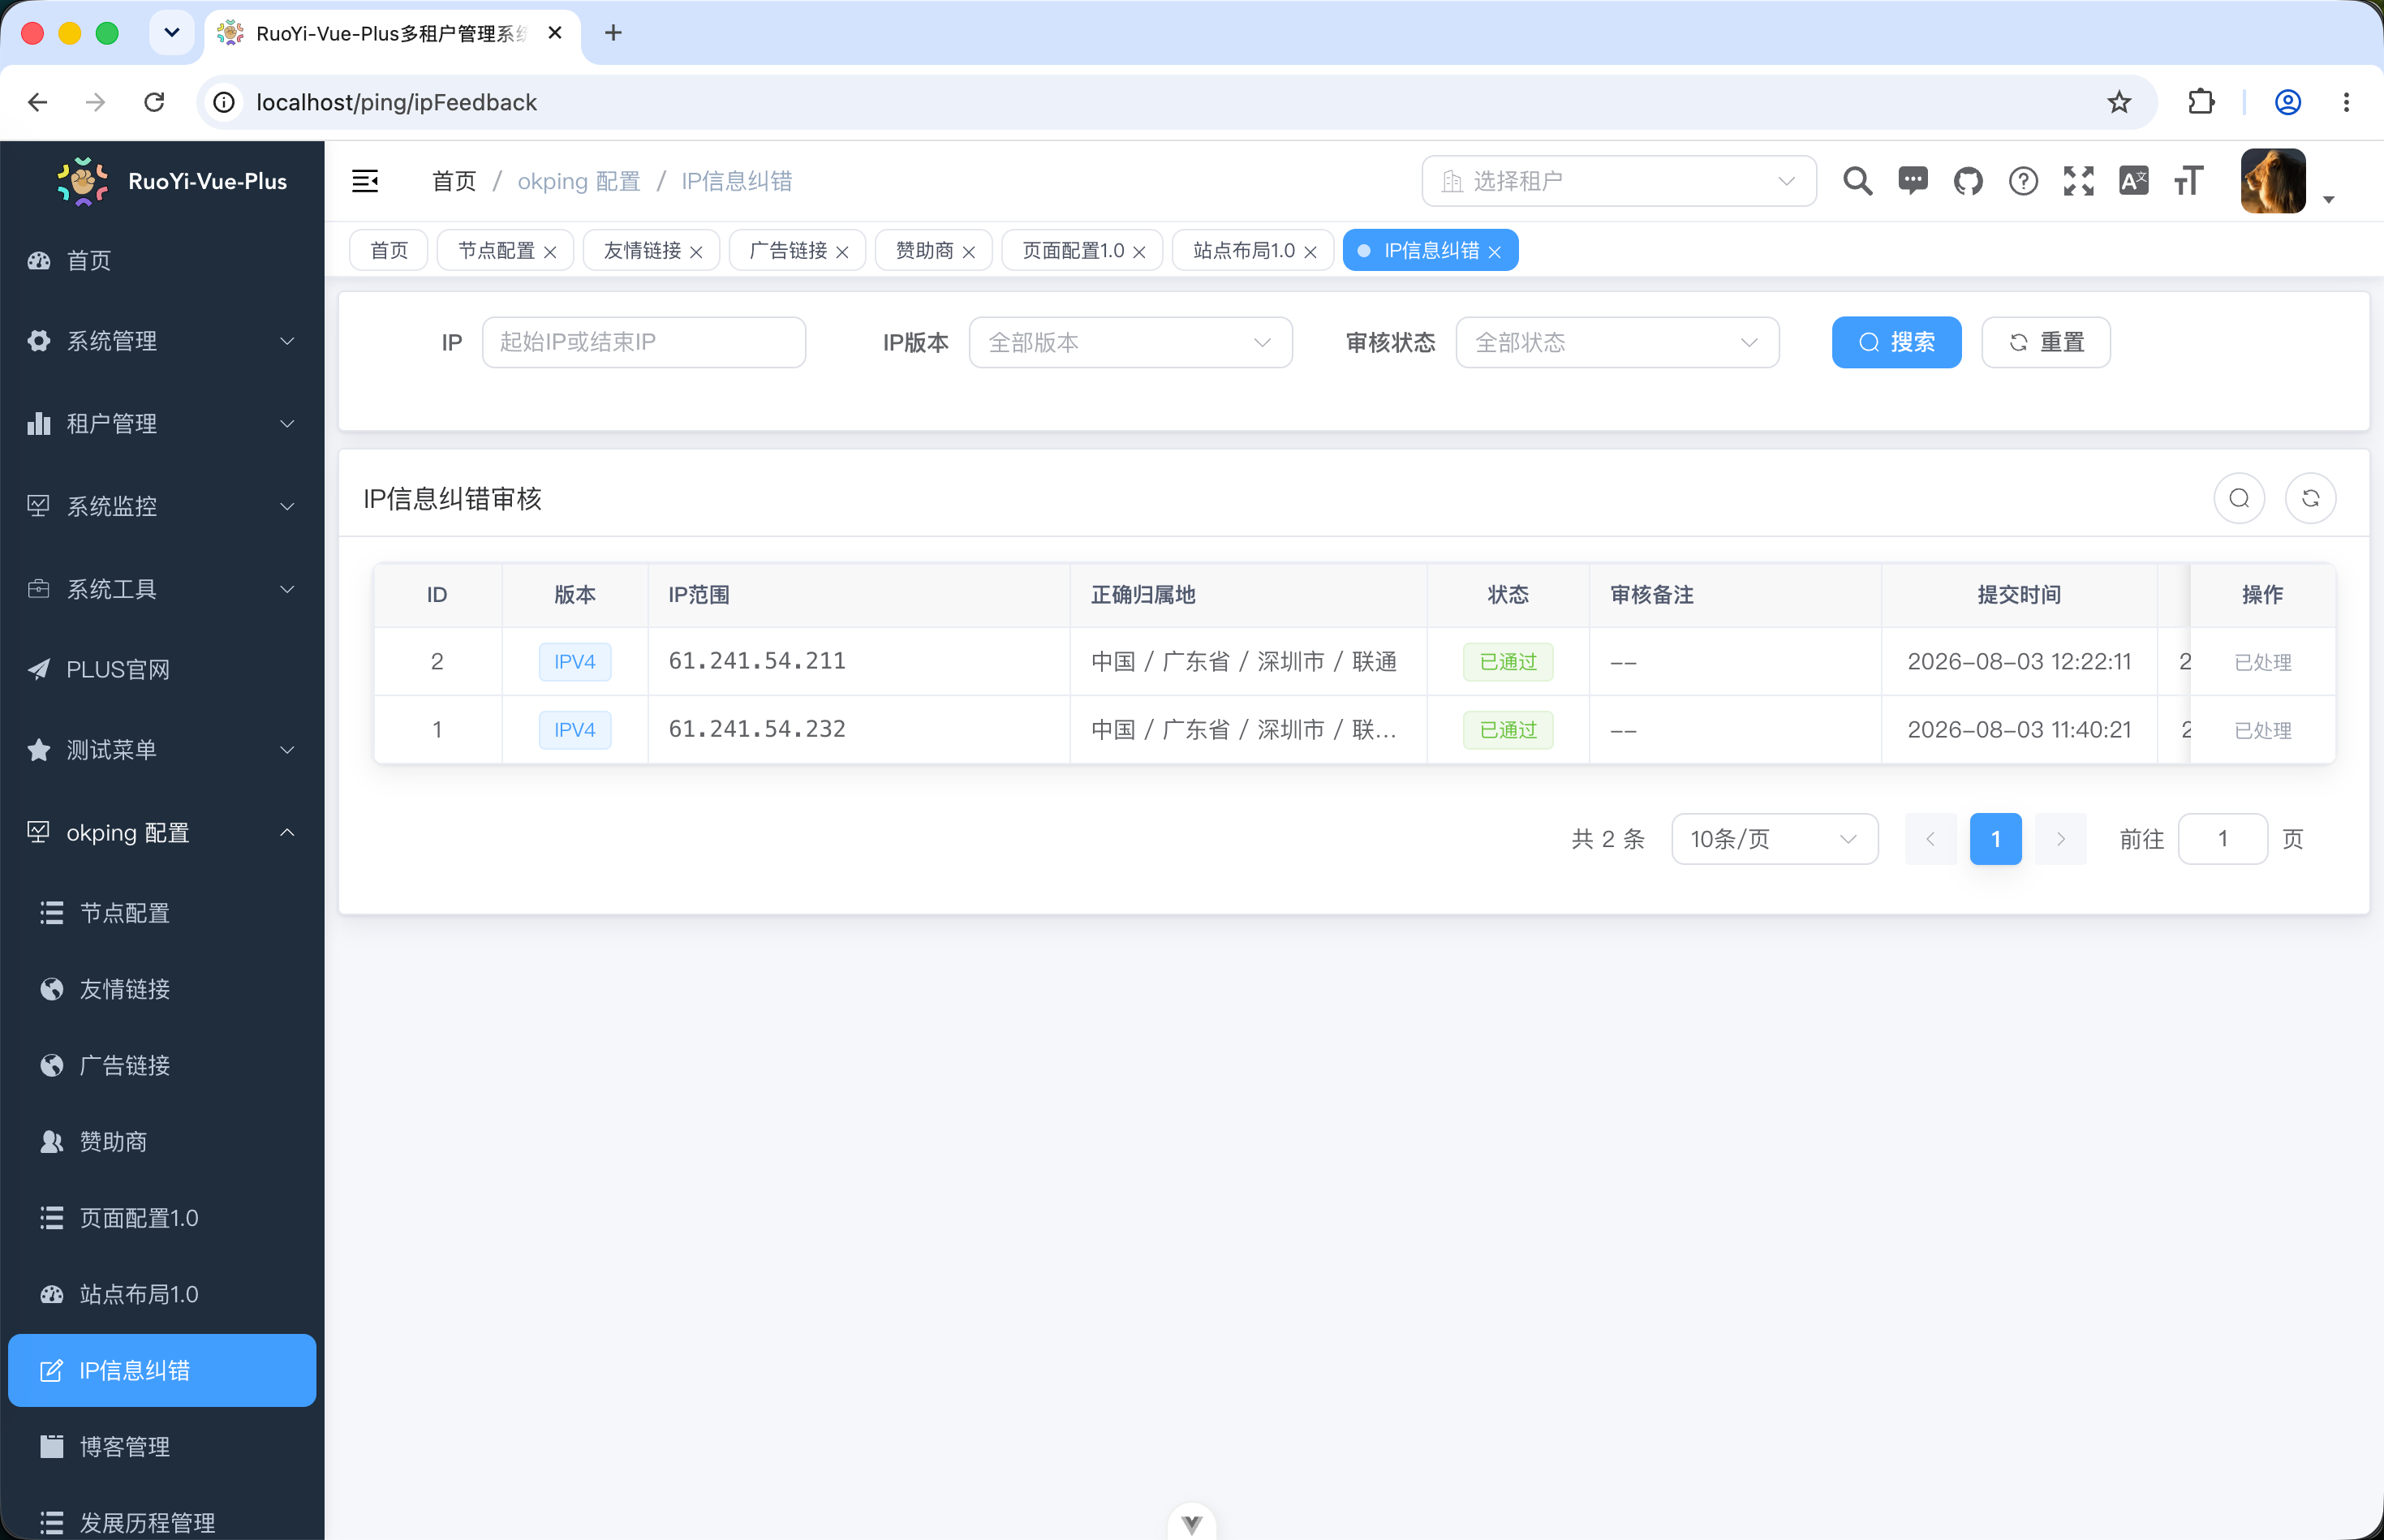Viewport: 2384px width, 1540px height.
Task: Click the previous page arrow
Action: click(1930, 839)
